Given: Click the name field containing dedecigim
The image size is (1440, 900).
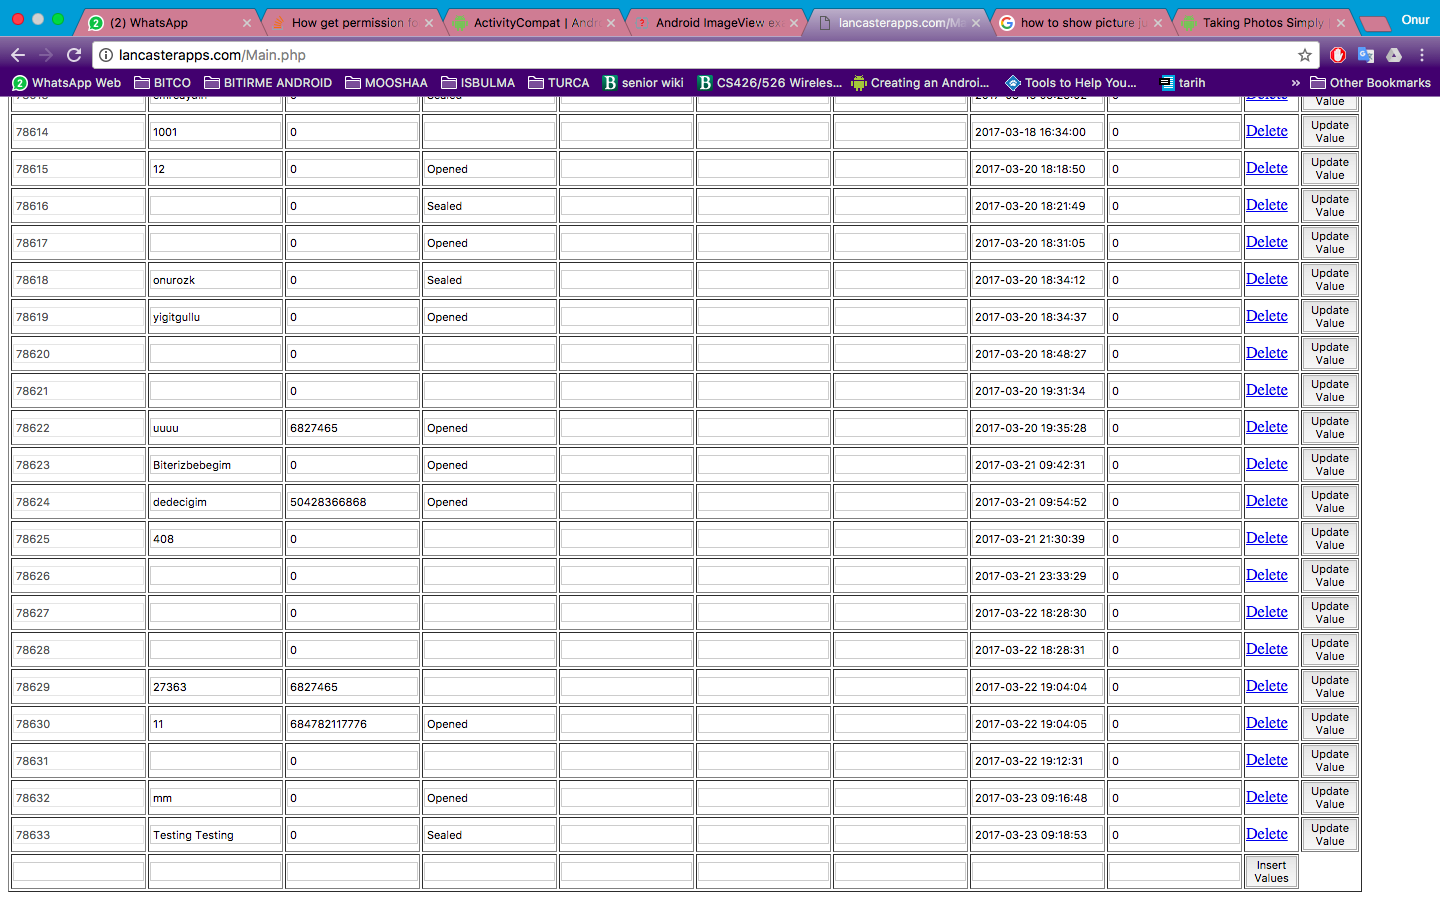Looking at the screenshot, I should pyautogui.click(x=215, y=502).
